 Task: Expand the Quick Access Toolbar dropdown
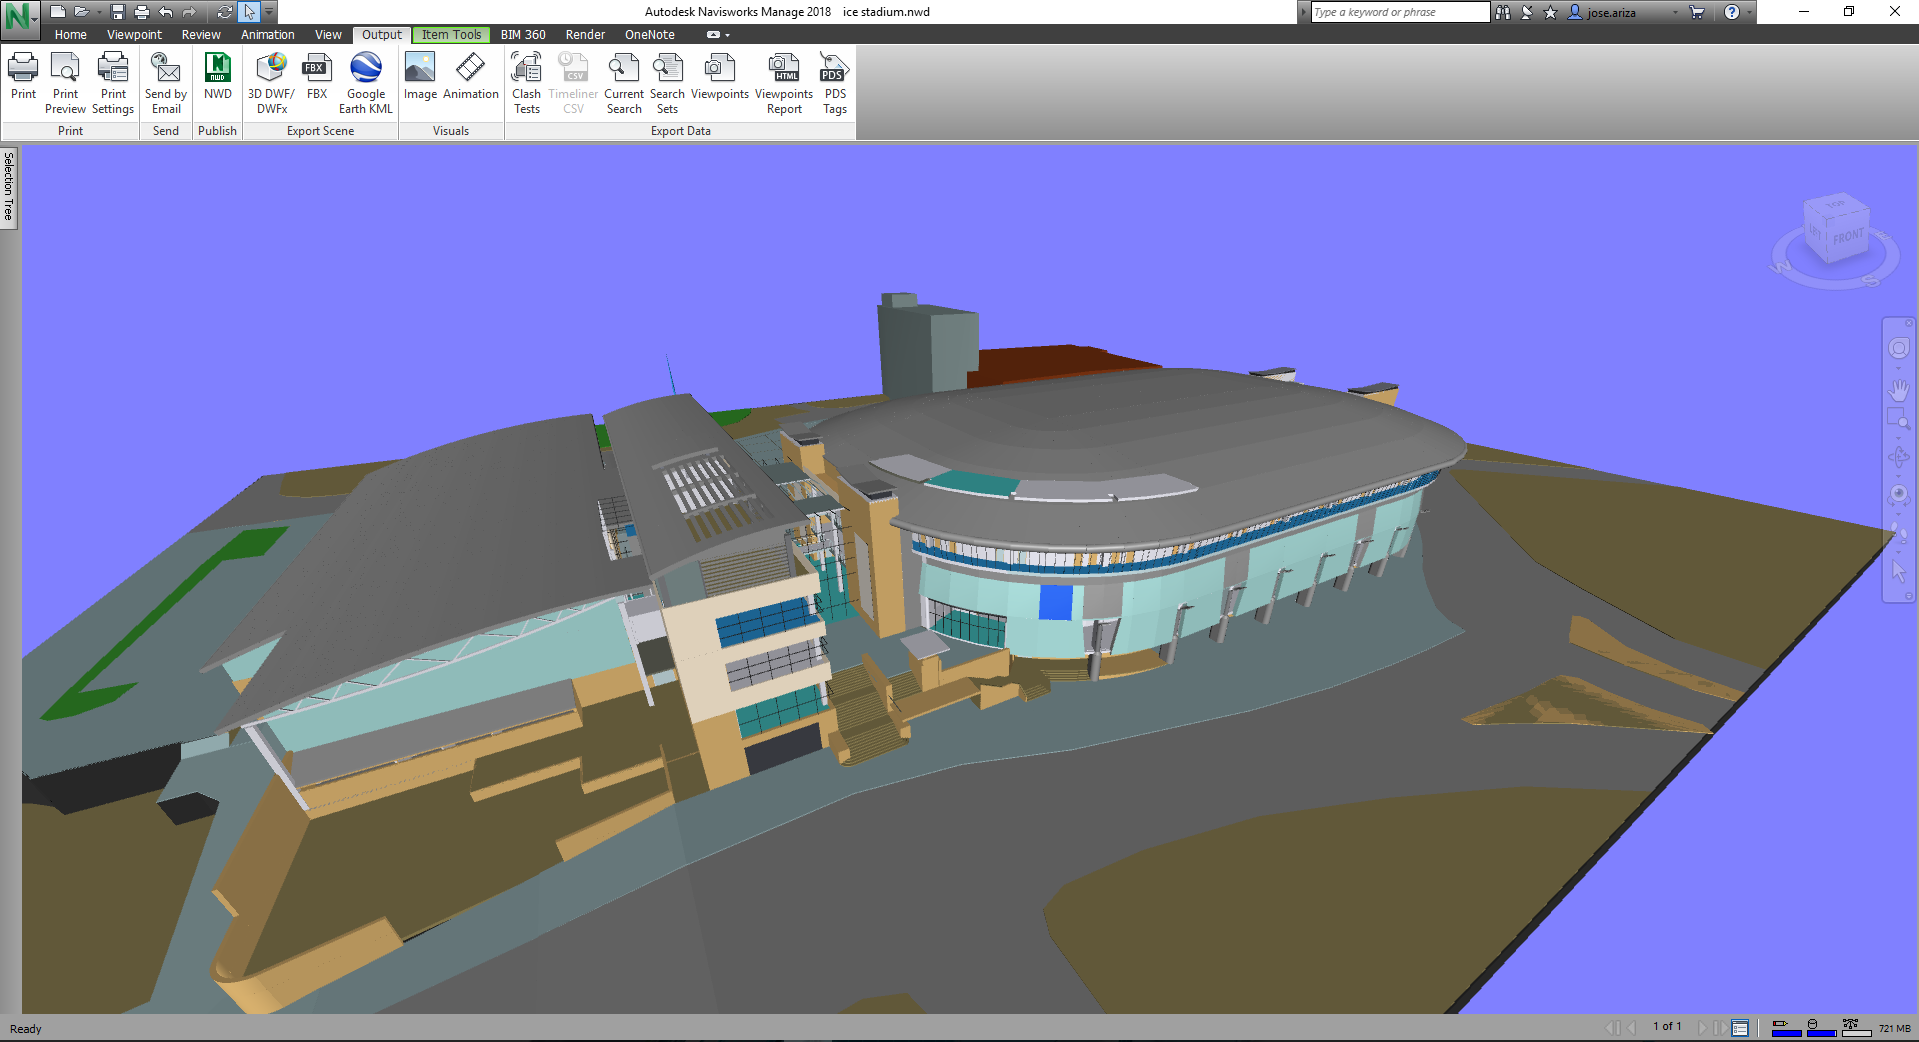pos(267,12)
